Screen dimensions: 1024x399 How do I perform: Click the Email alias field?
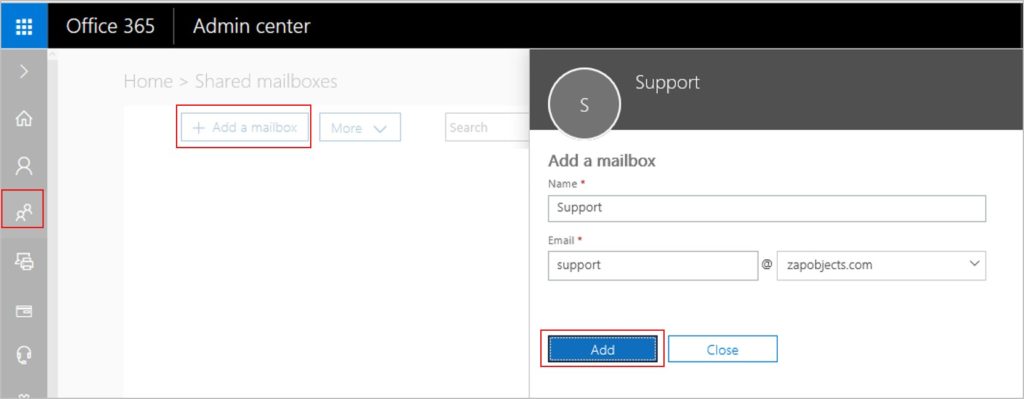pyautogui.click(x=653, y=266)
